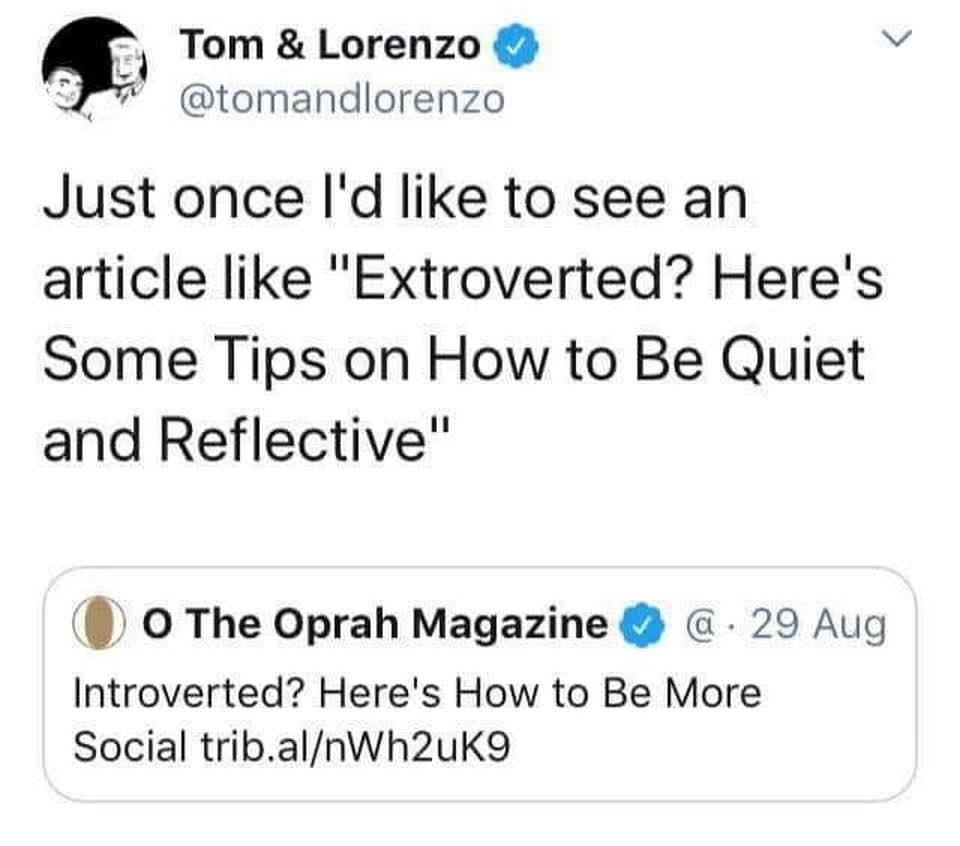960x846 pixels.
Task: Click "and Reflective" at the tweet's end
Action: [235, 441]
